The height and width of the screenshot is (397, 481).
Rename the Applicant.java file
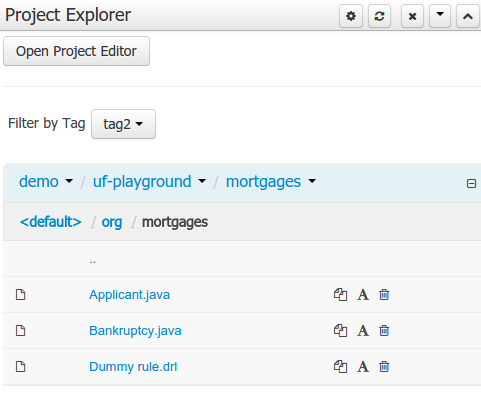(363, 295)
